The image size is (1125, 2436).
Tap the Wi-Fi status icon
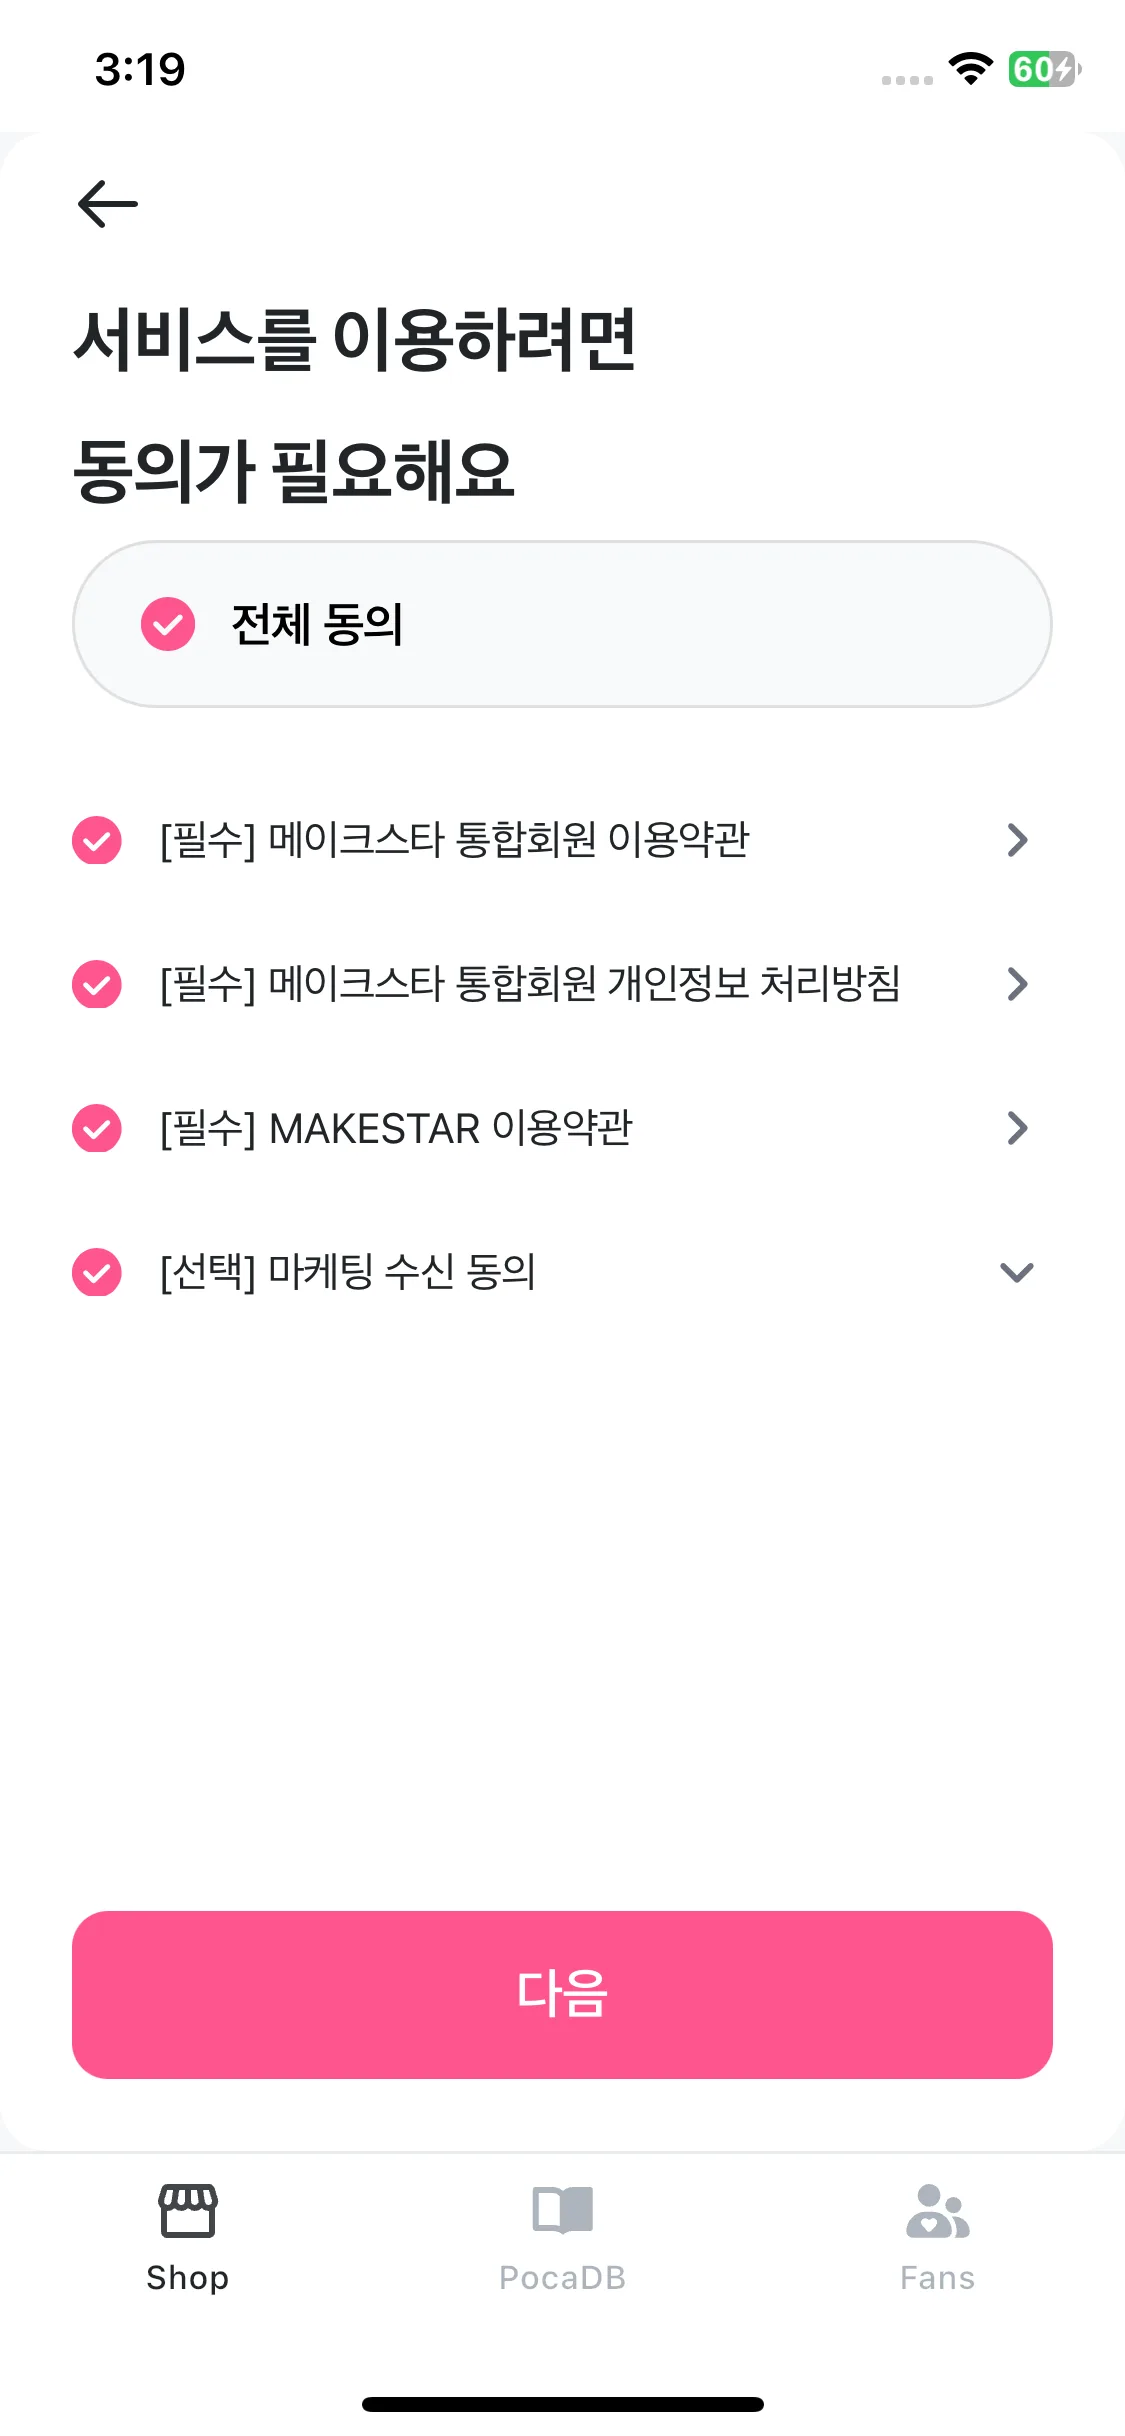(970, 69)
